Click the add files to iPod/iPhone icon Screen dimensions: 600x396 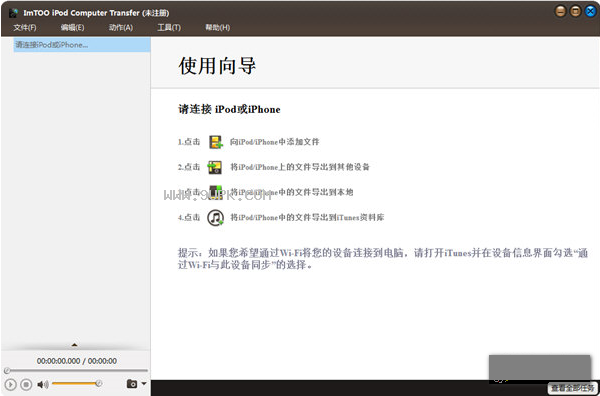coord(215,142)
